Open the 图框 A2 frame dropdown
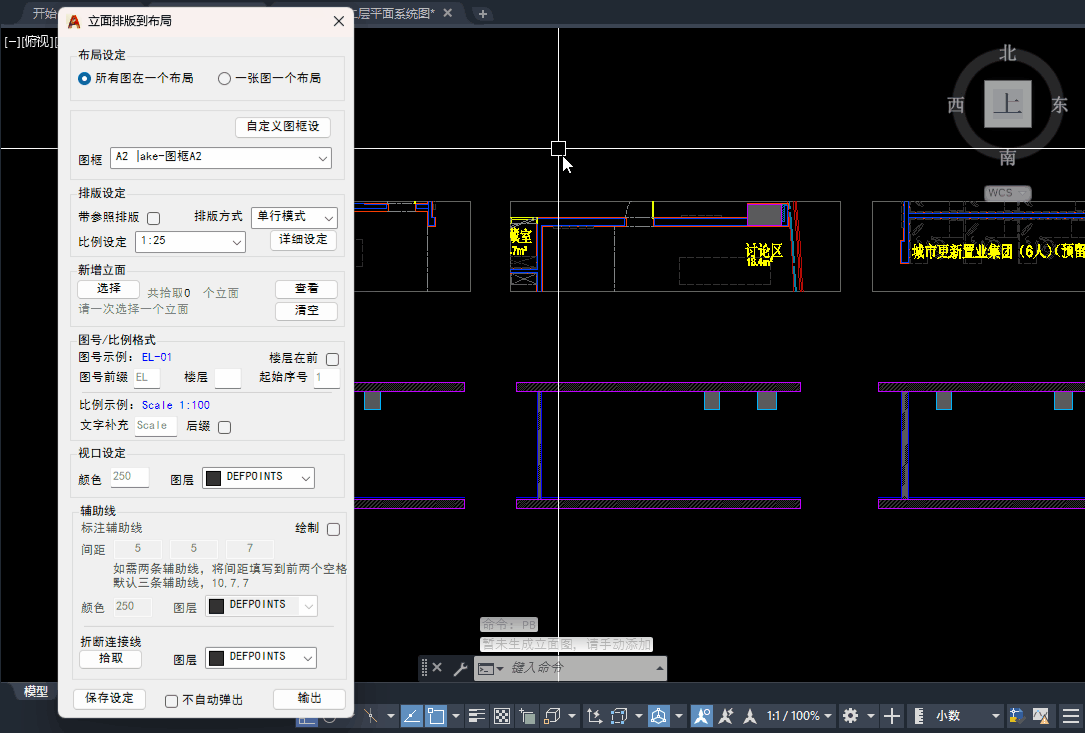This screenshot has width=1085, height=733. 220,157
